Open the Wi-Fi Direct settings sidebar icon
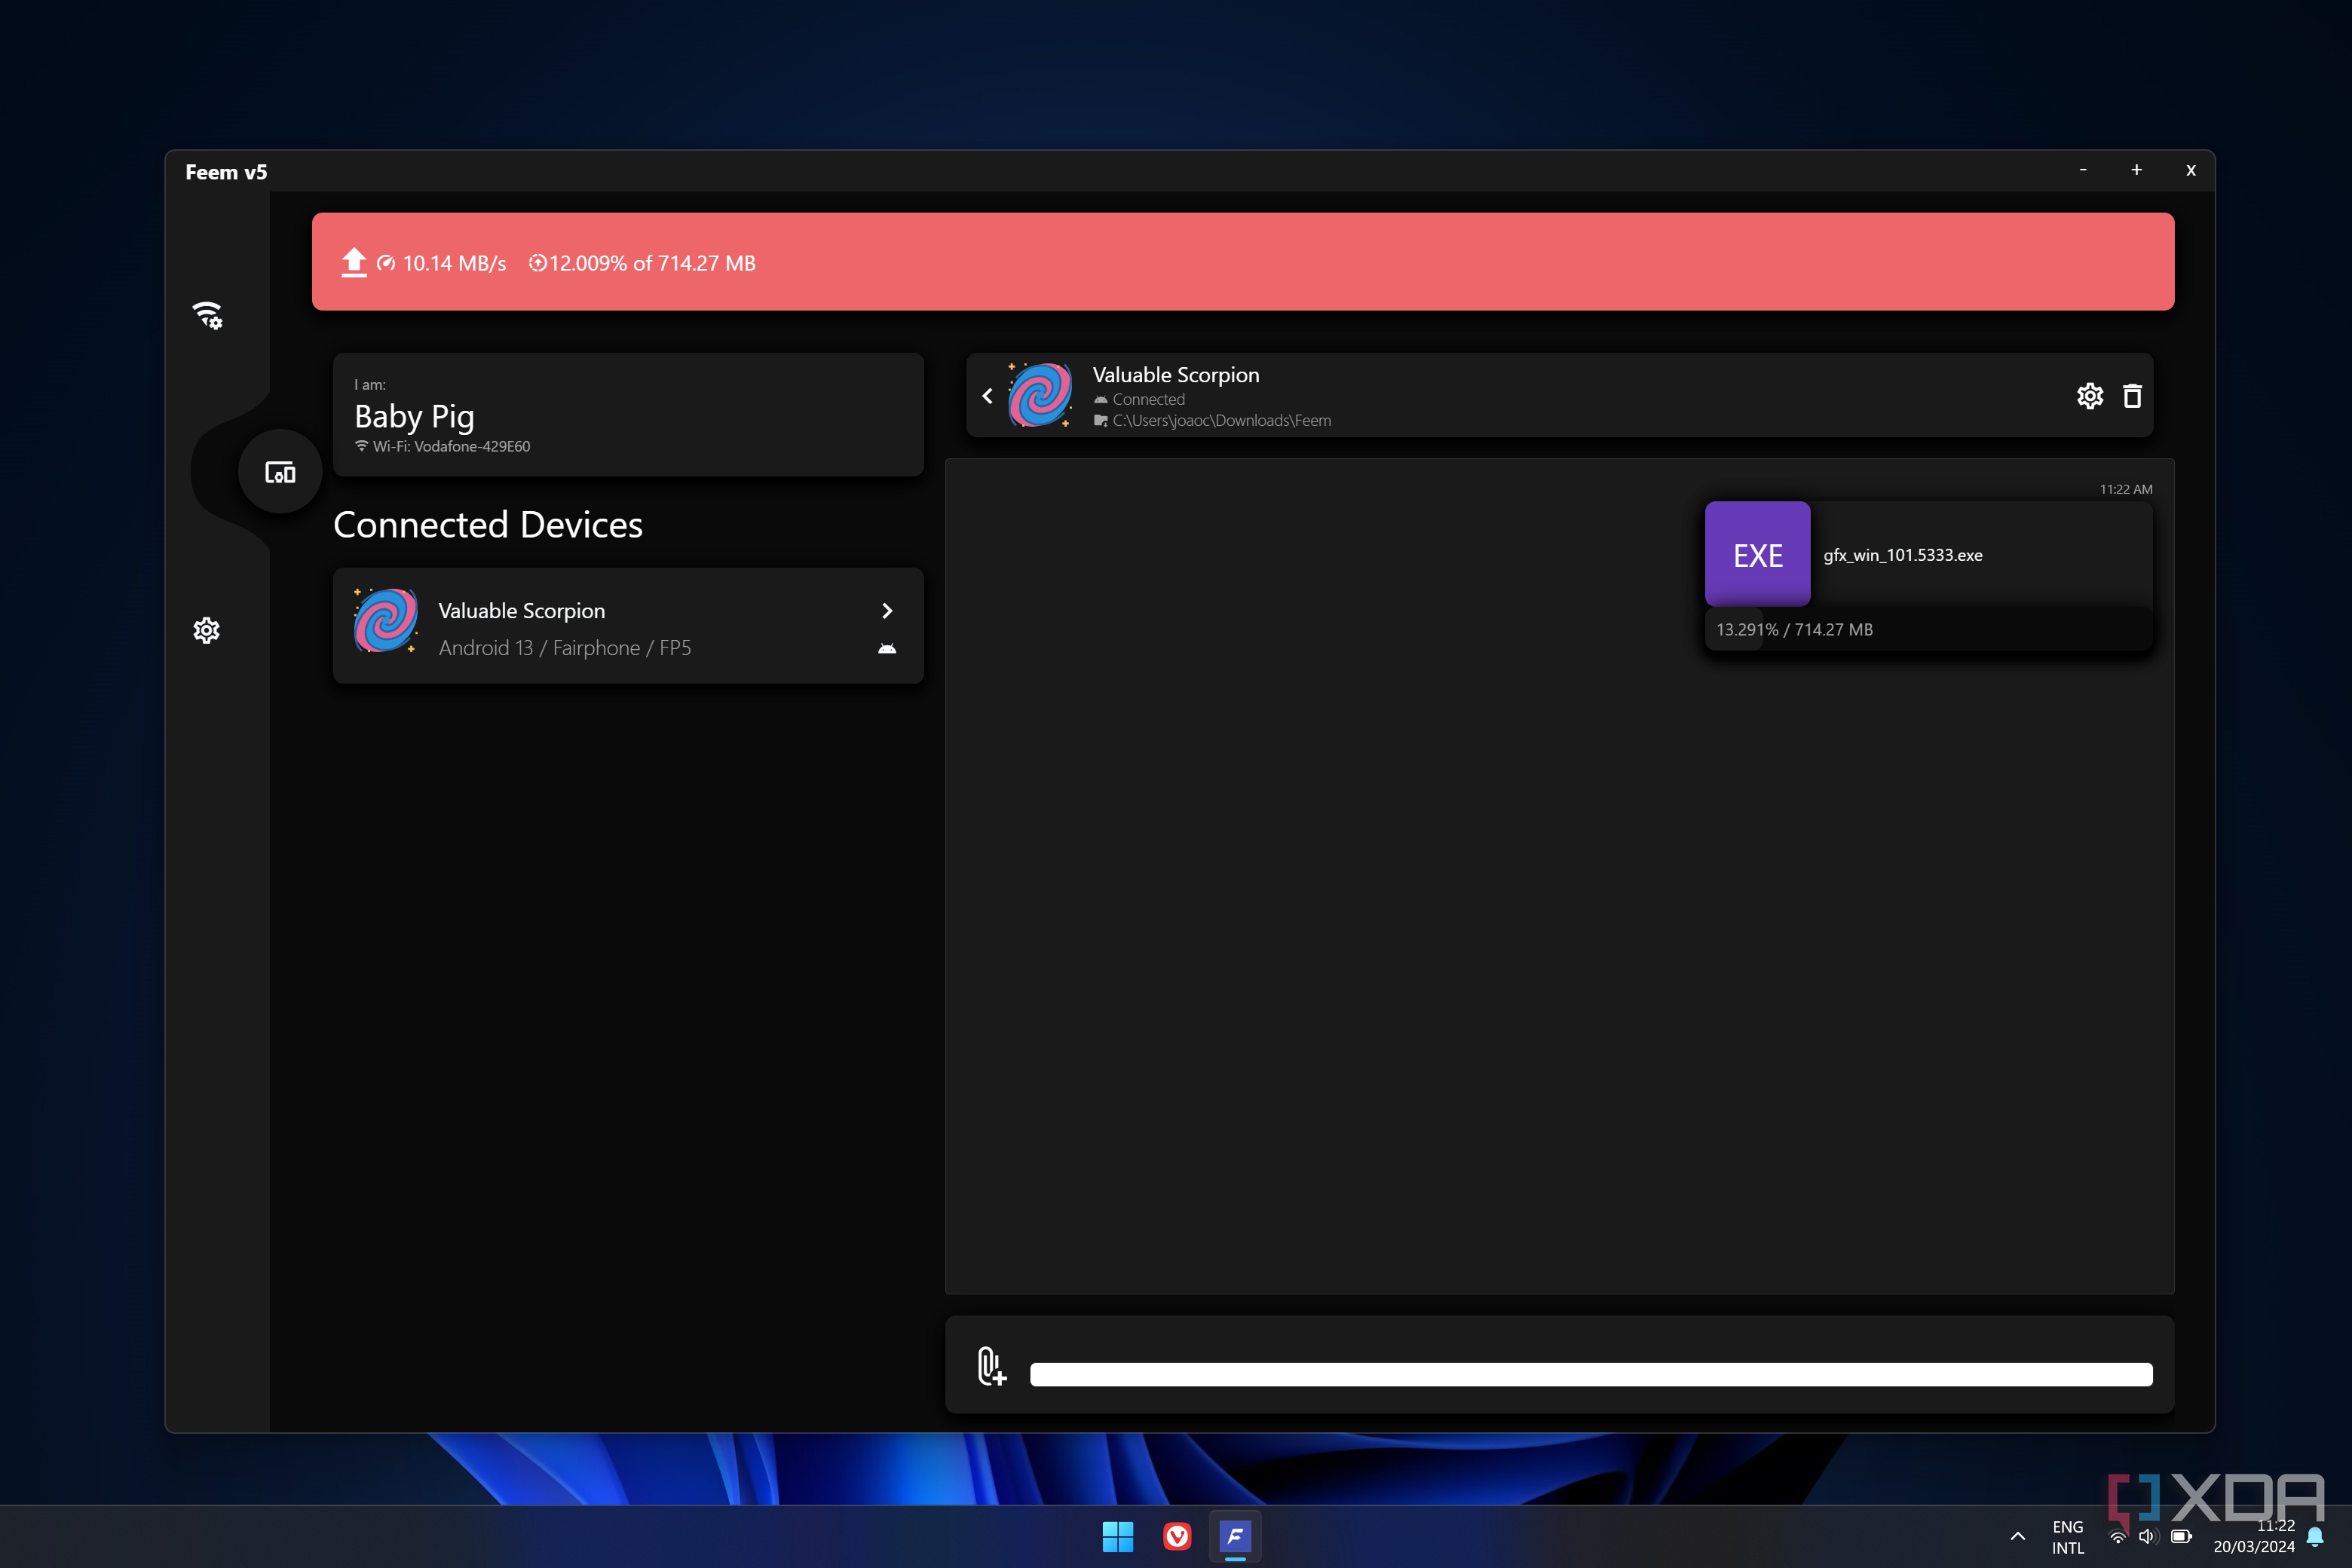The height and width of the screenshot is (1568, 2352). pos(207,315)
